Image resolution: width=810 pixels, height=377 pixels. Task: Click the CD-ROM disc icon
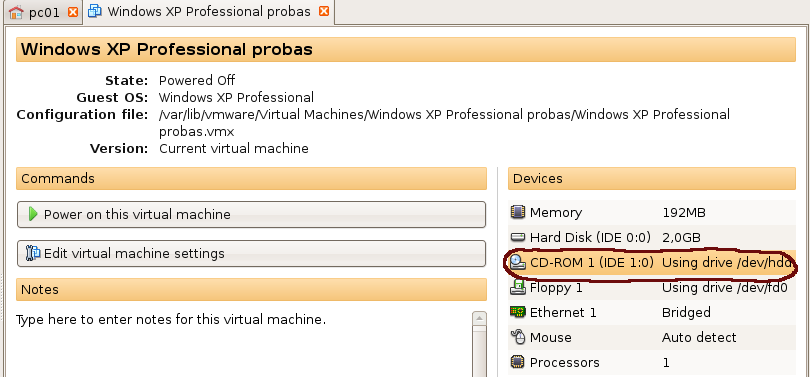517,262
